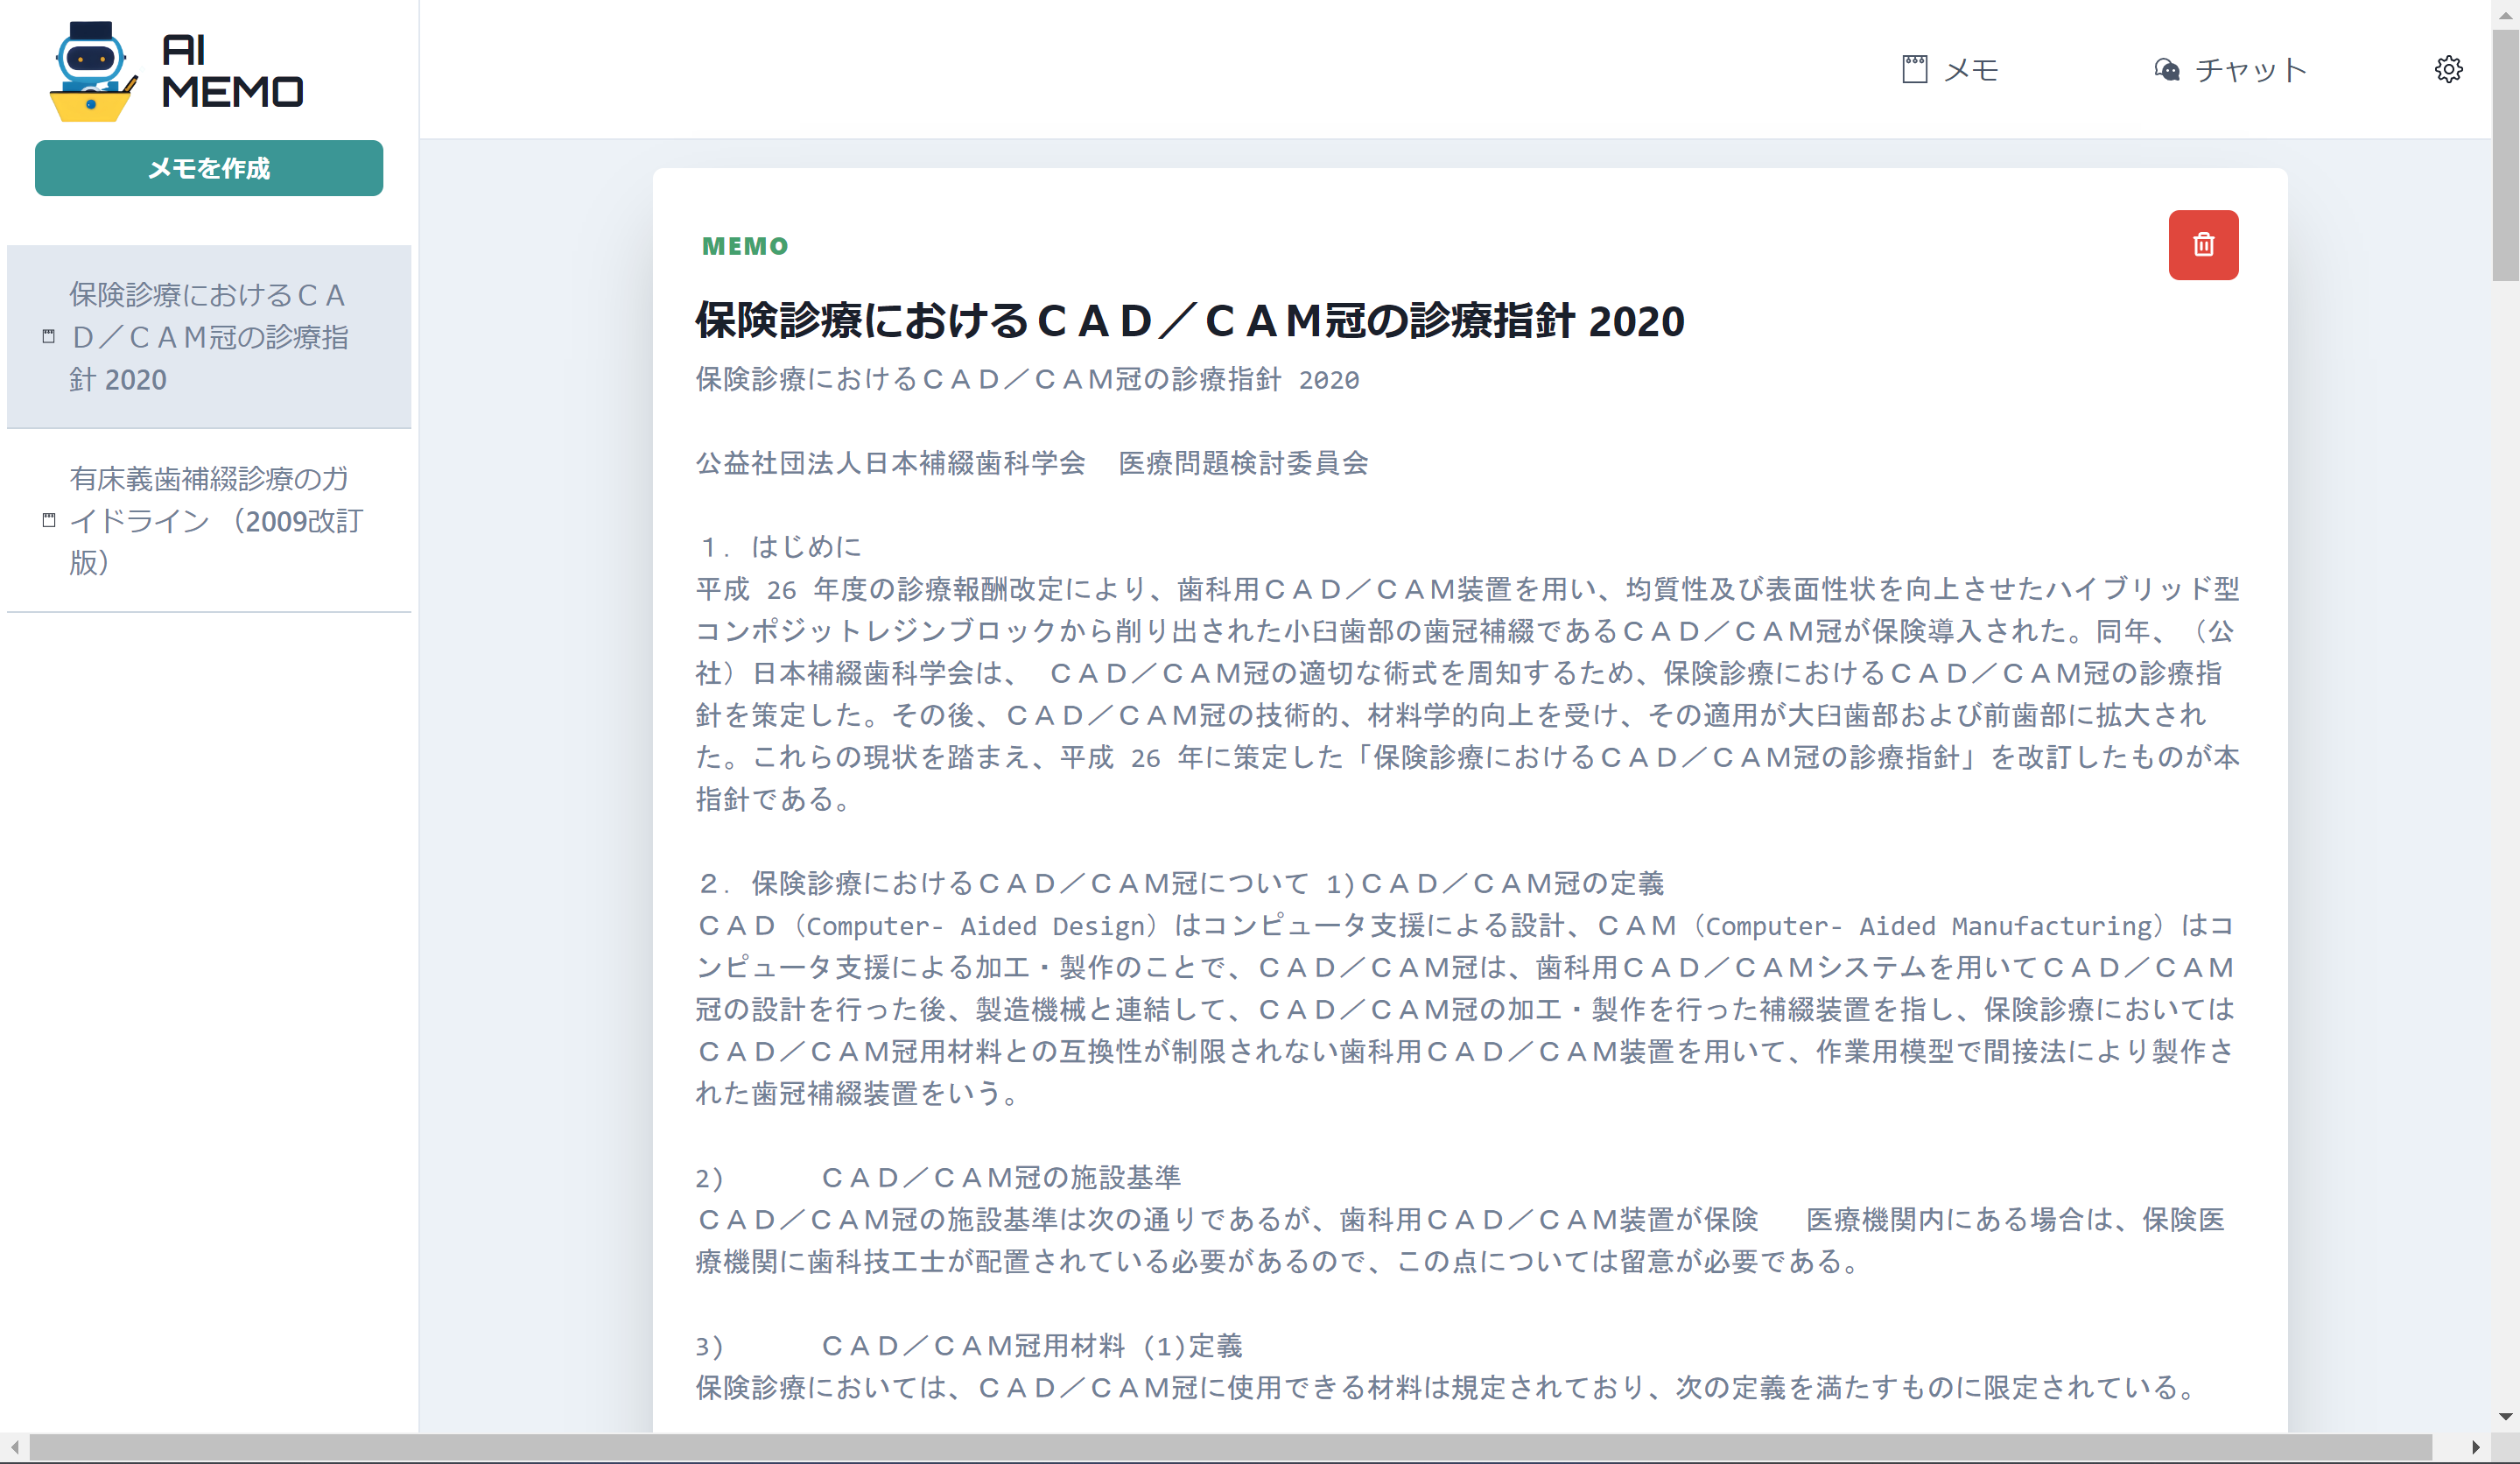Click the AI MEMO robot logo icon
Image resolution: width=2520 pixels, height=1464 pixels.
(91, 72)
